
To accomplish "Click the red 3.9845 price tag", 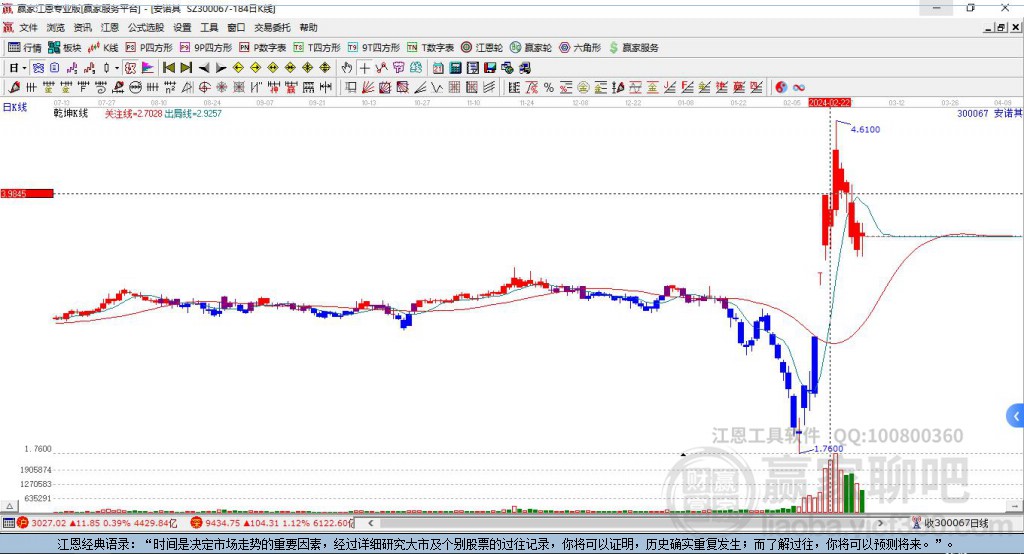I will pyautogui.click(x=27, y=193).
